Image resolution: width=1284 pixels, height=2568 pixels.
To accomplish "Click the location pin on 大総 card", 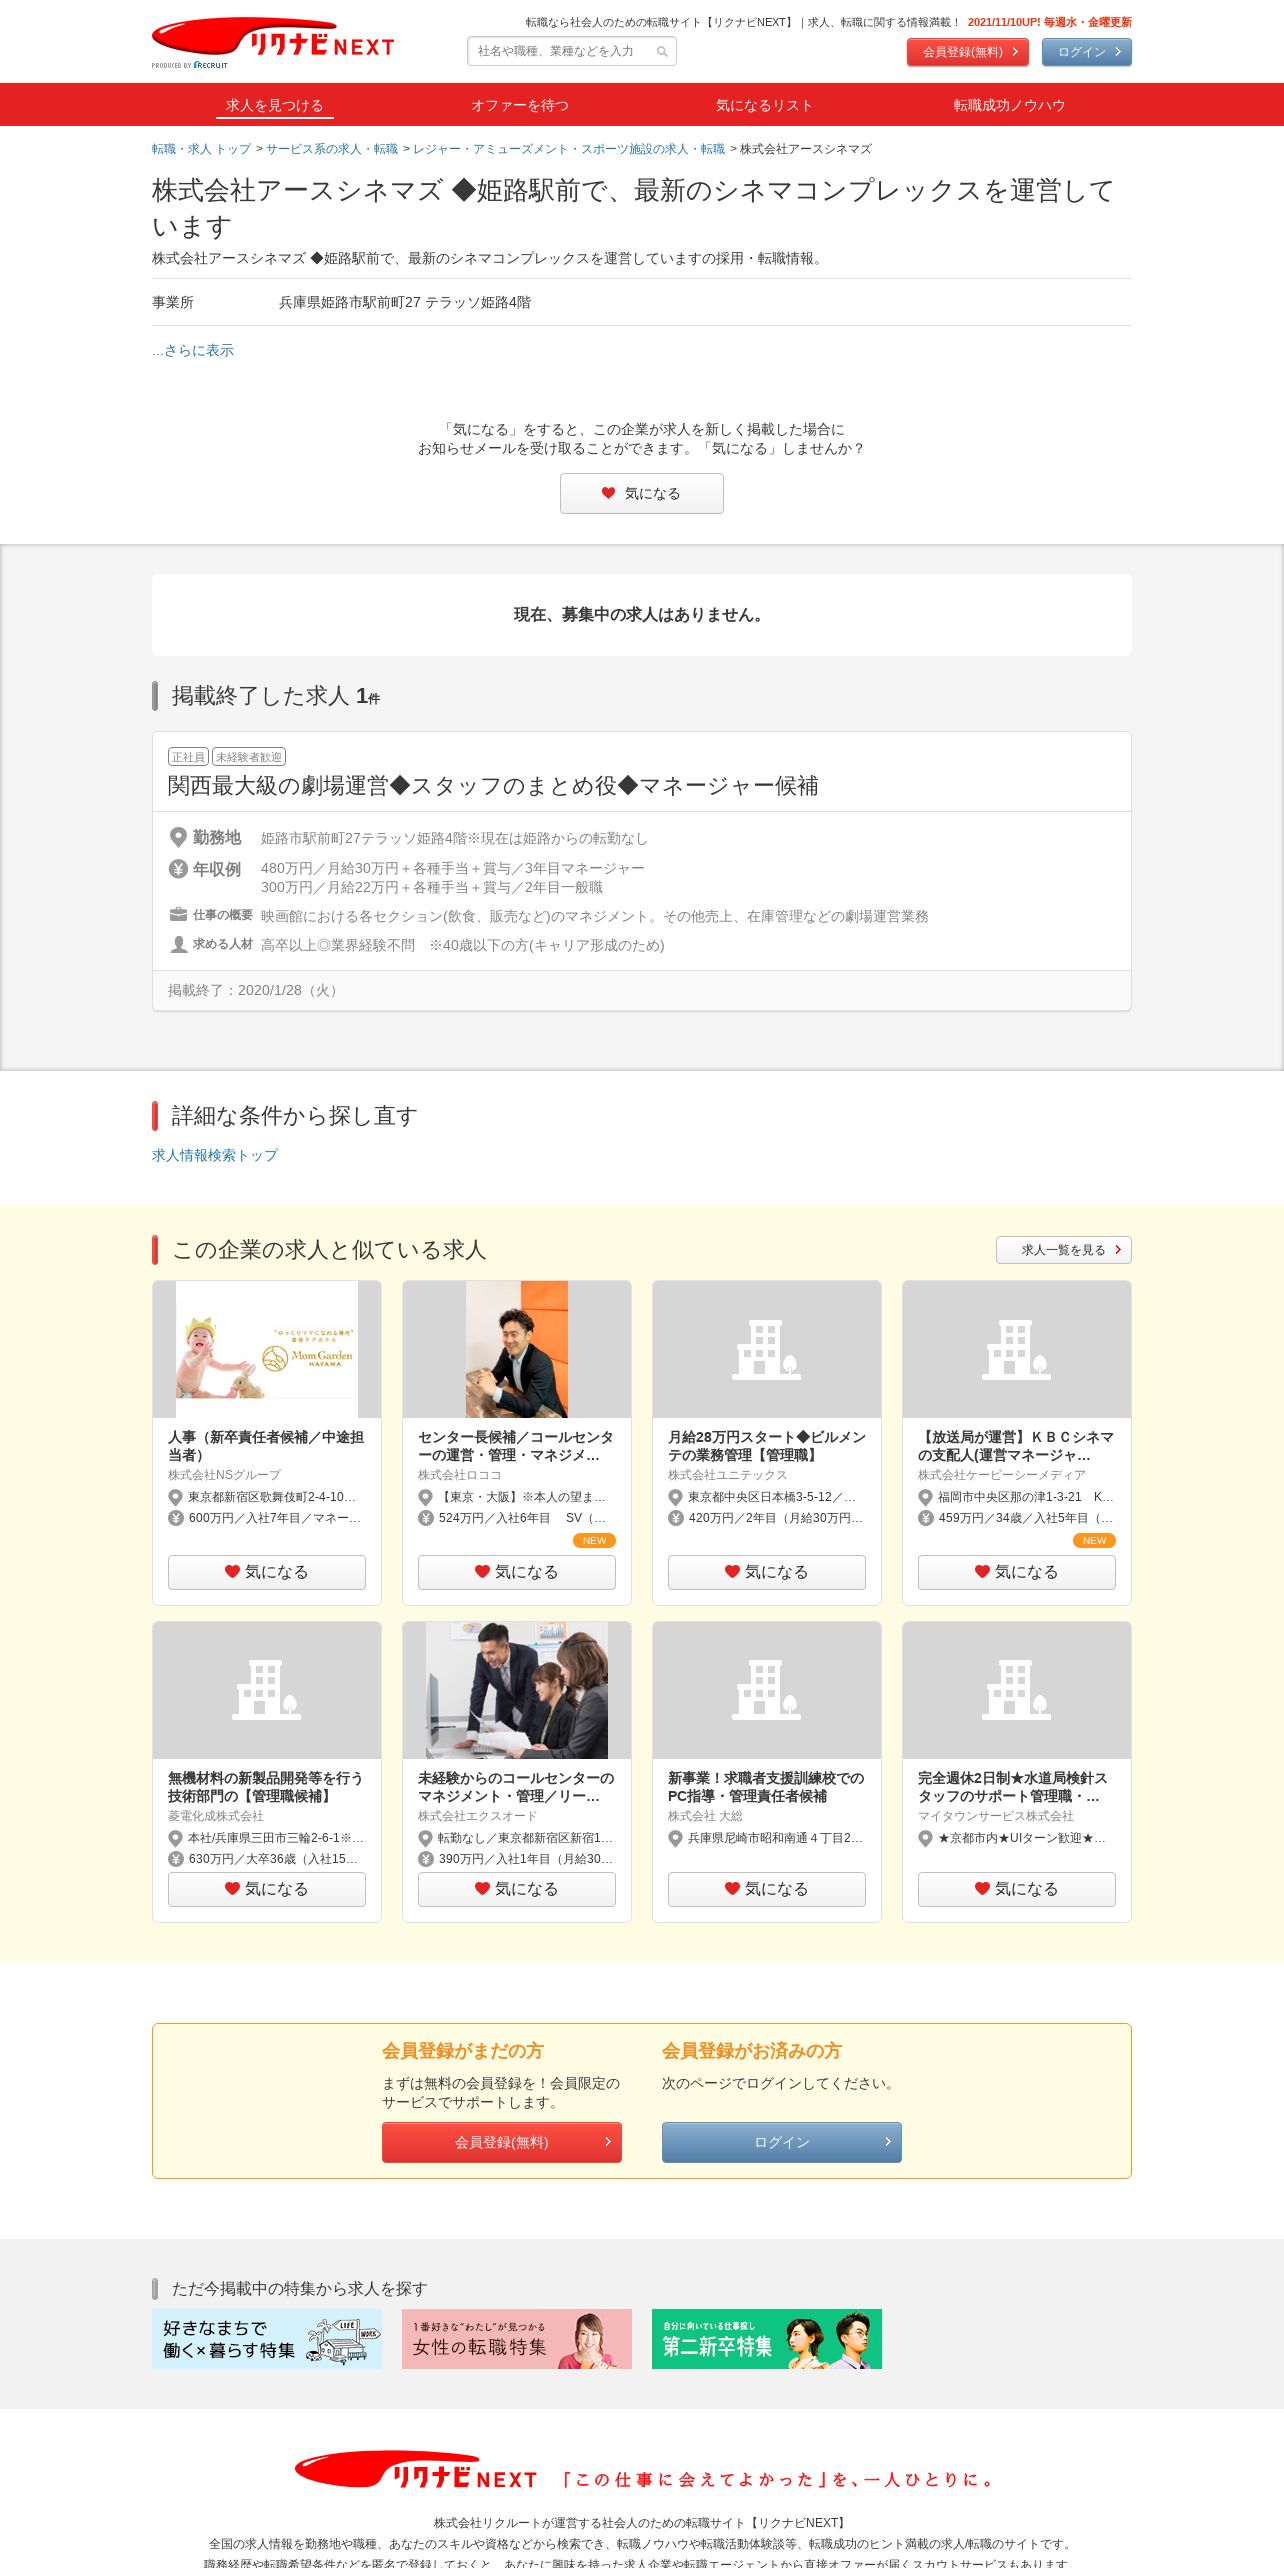I will [676, 1838].
